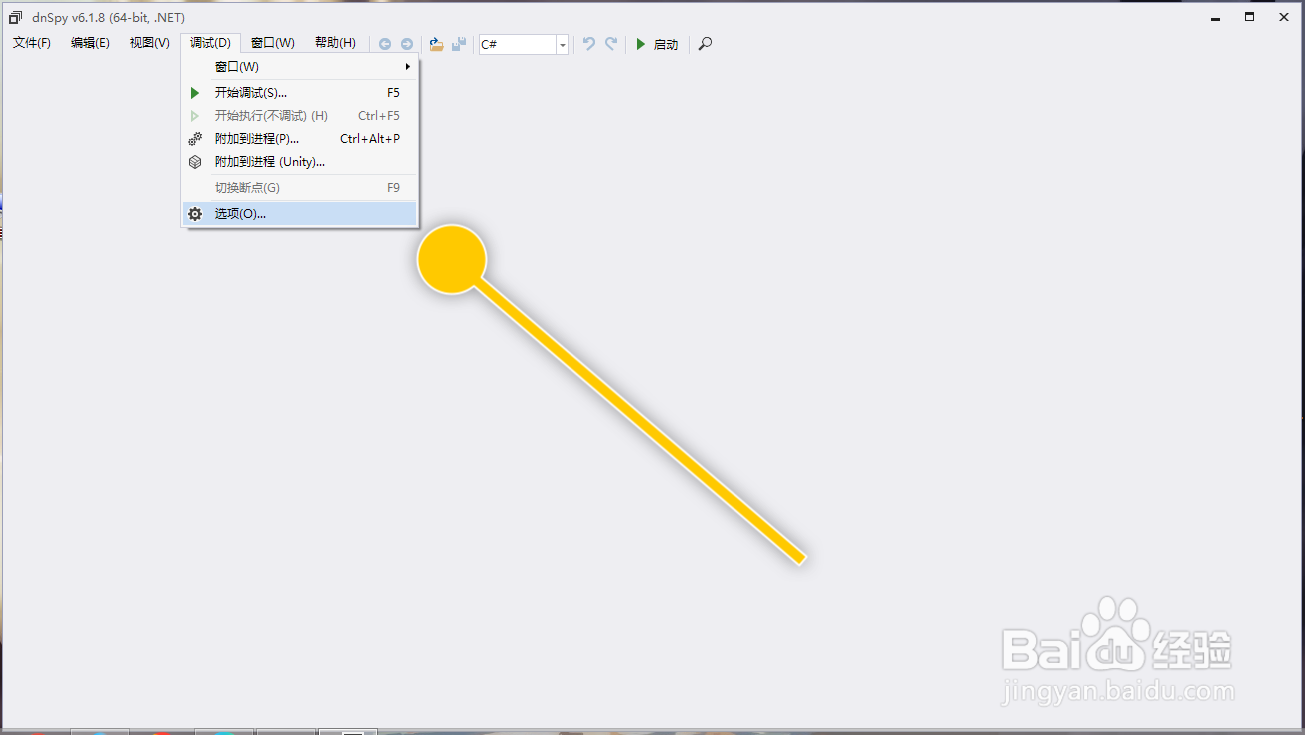Close the dnSpy window
The height and width of the screenshot is (735, 1305).
1284,17
